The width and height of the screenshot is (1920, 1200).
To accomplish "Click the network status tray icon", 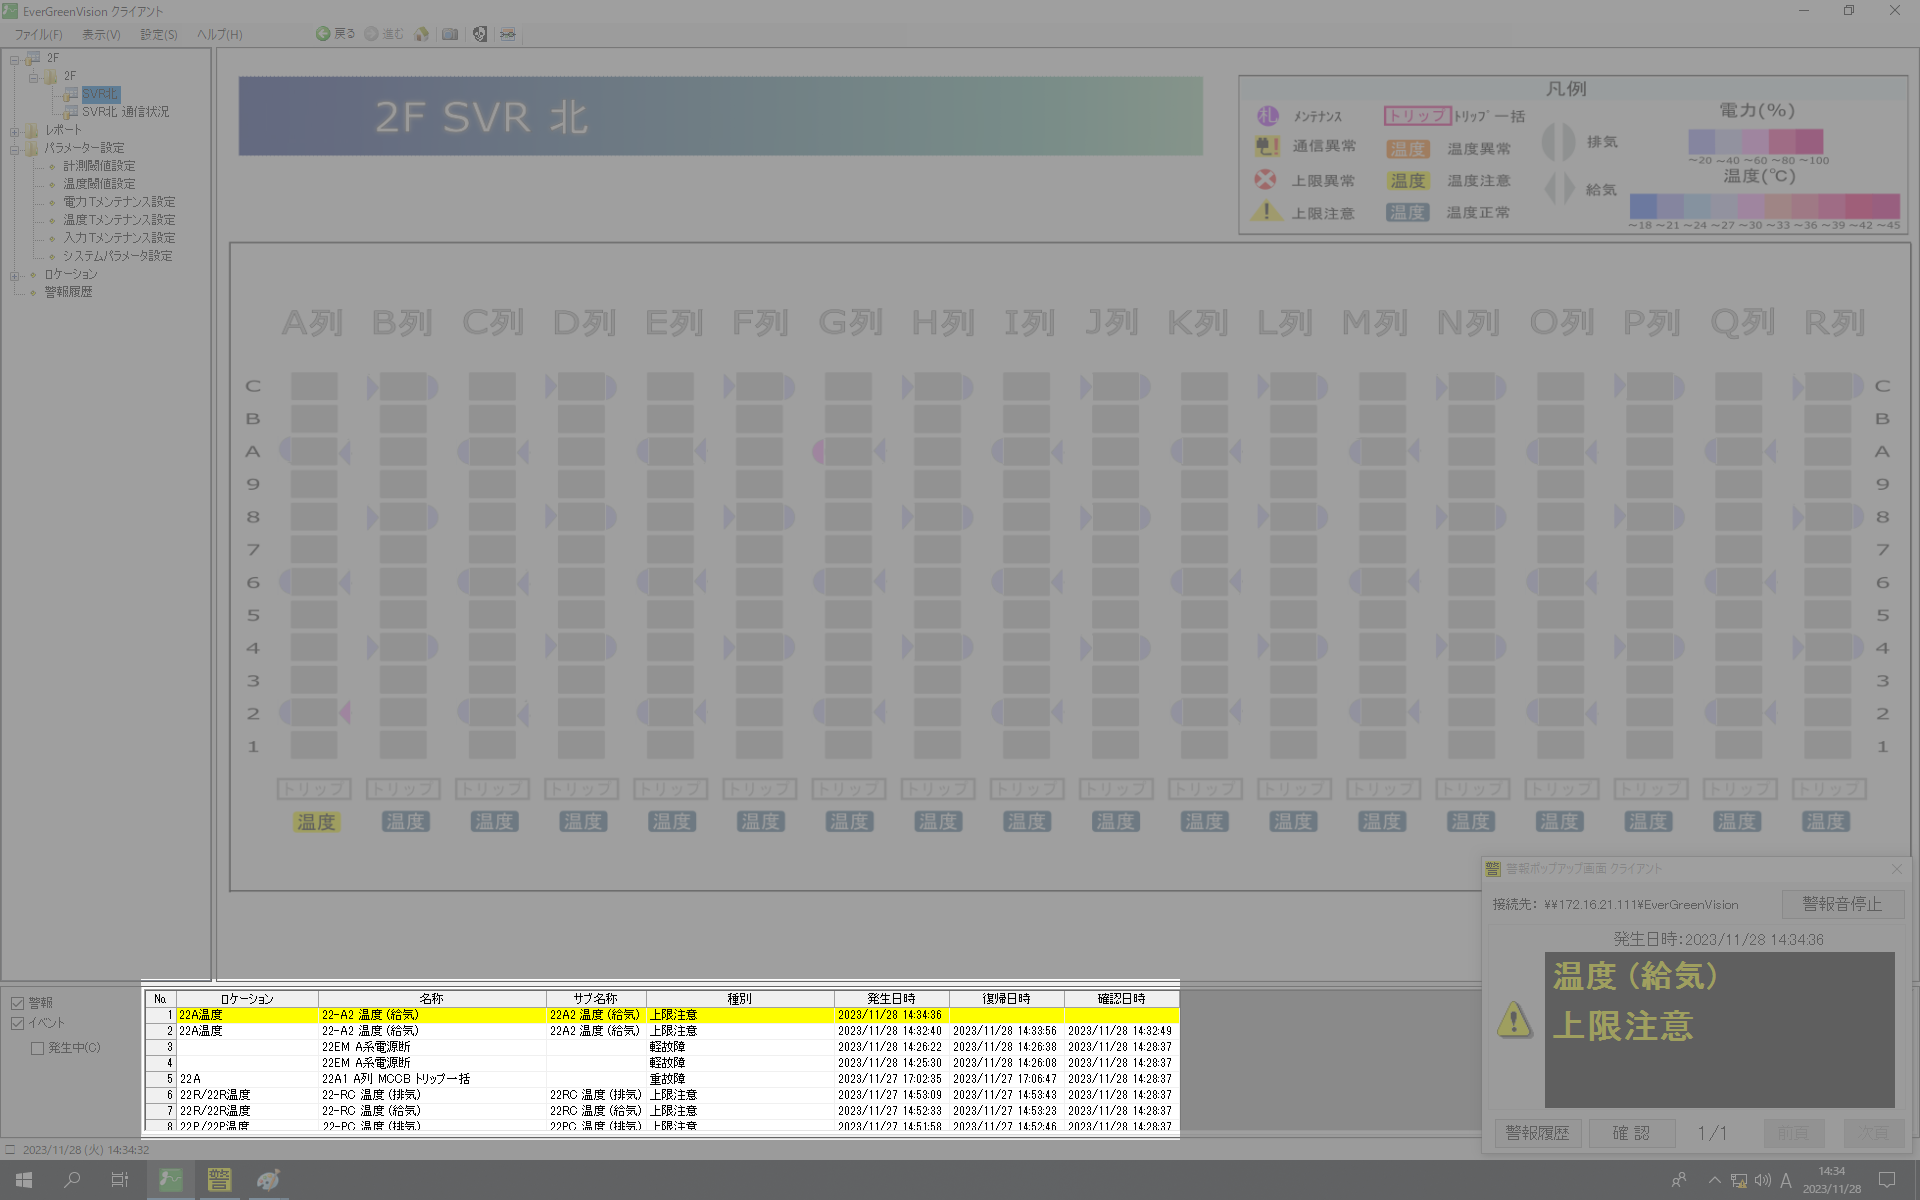I will pos(1739,1180).
